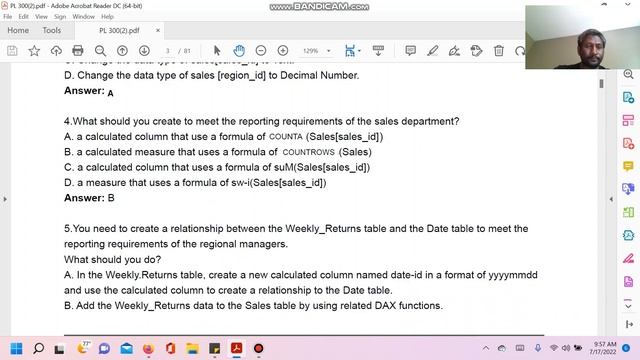Activate the Hand pan tool
The image size is (640, 360).
pyautogui.click(x=239, y=51)
